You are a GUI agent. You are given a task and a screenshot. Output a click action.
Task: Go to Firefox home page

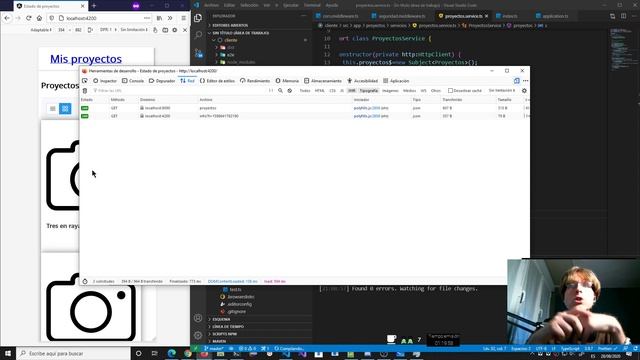[x=39, y=18]
